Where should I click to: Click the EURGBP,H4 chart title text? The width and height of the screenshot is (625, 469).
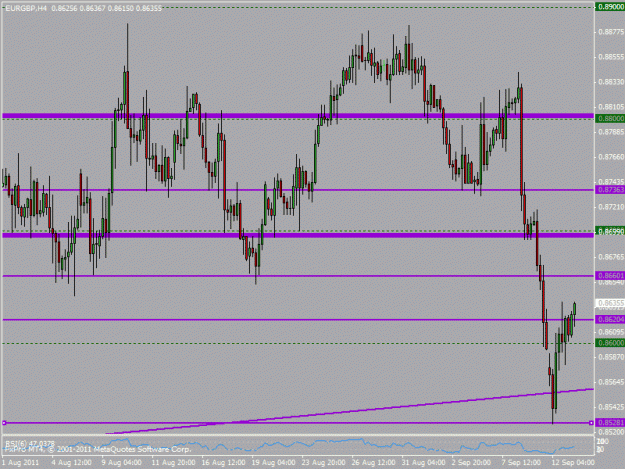pyautogui.click(x=25, y=8)
